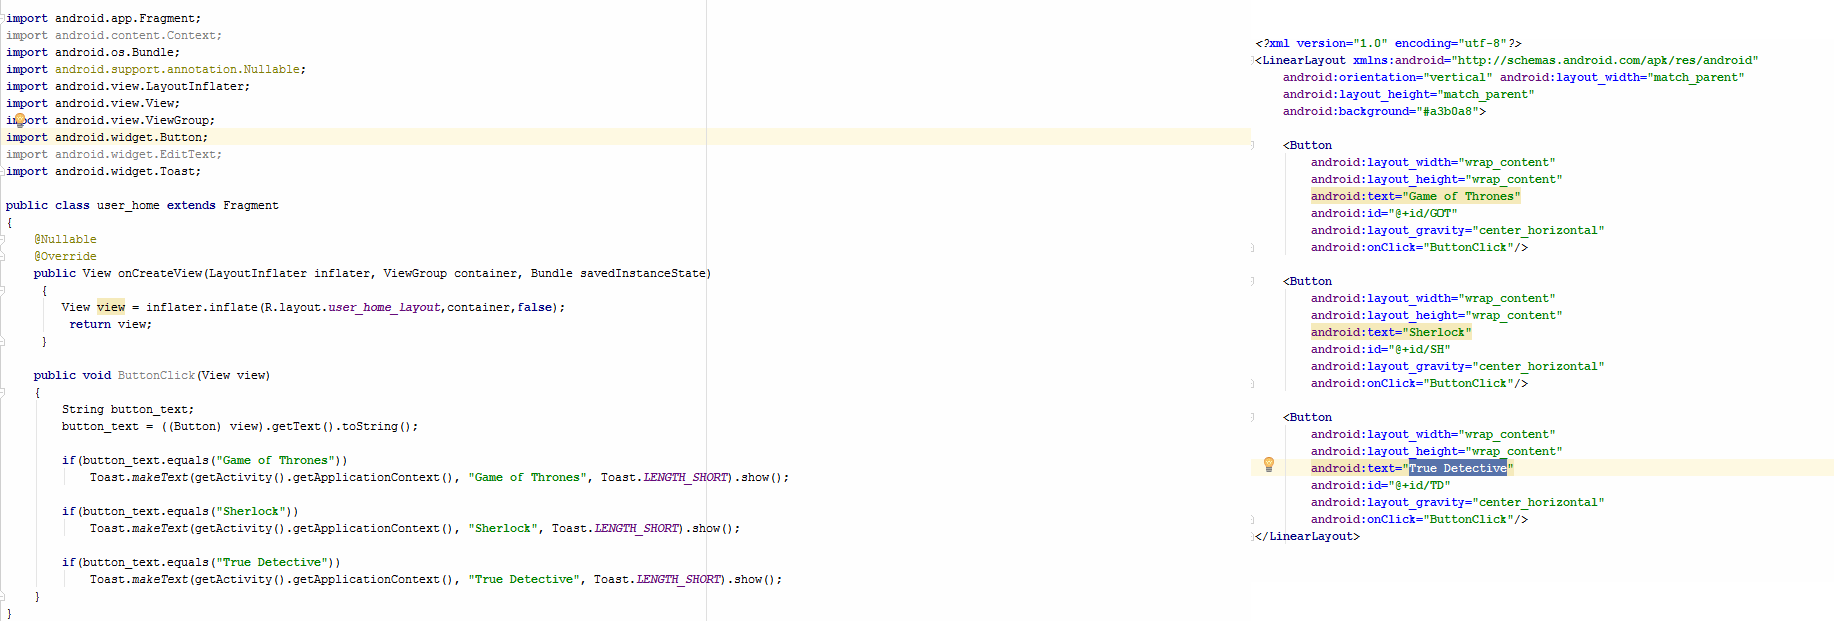
Task: Click the unused import android.widget.EditText line
Action: click(114, 154)
